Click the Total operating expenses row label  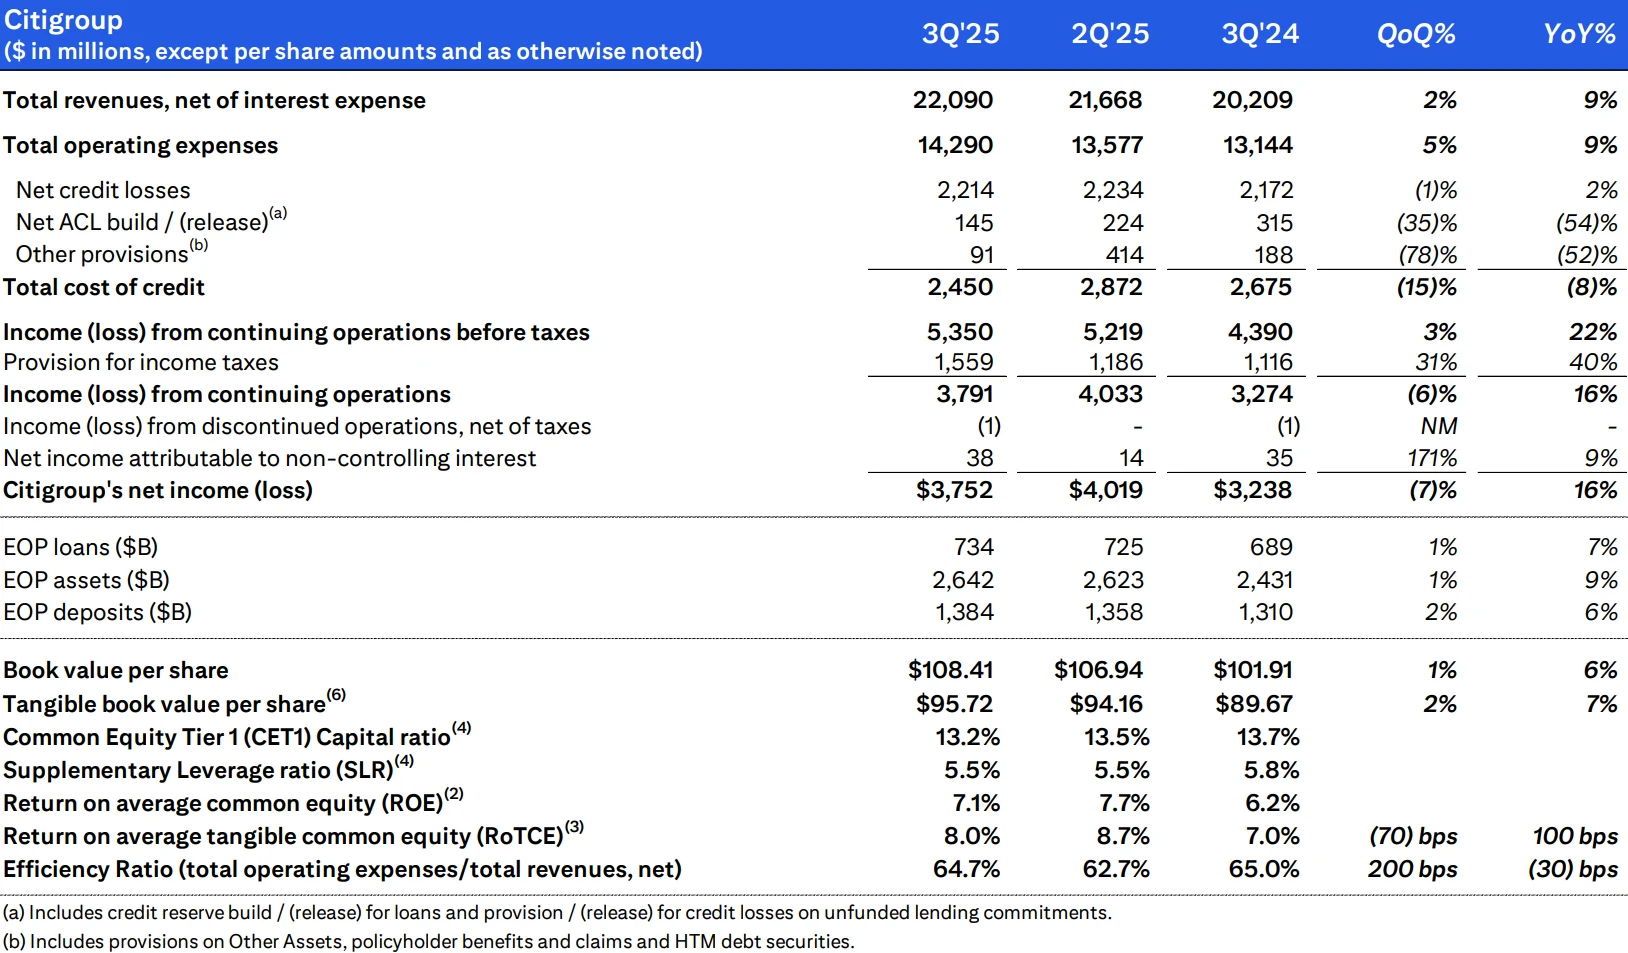[x=141, y=146]
